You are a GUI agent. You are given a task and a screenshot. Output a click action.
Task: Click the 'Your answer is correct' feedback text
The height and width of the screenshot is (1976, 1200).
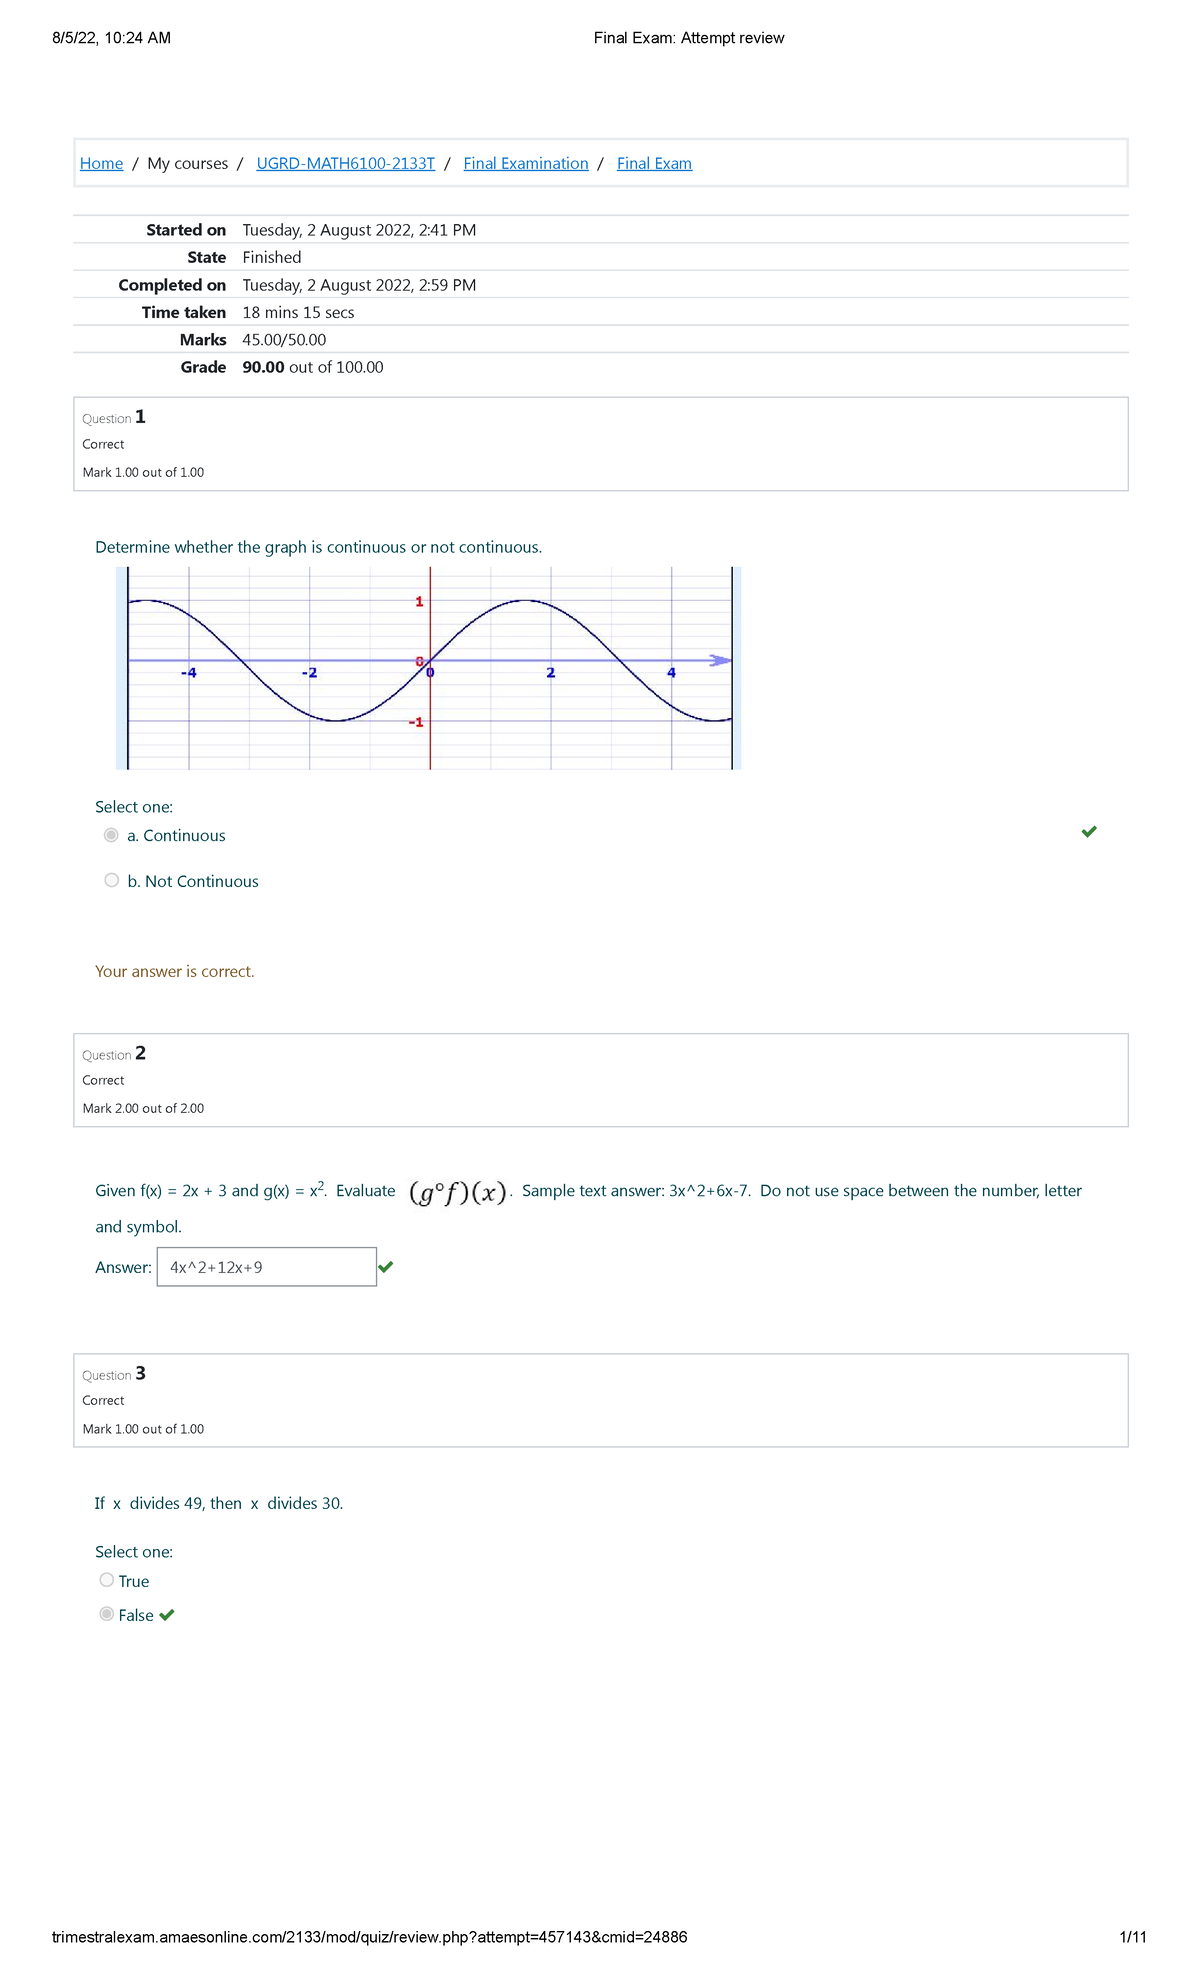point(175,971)
